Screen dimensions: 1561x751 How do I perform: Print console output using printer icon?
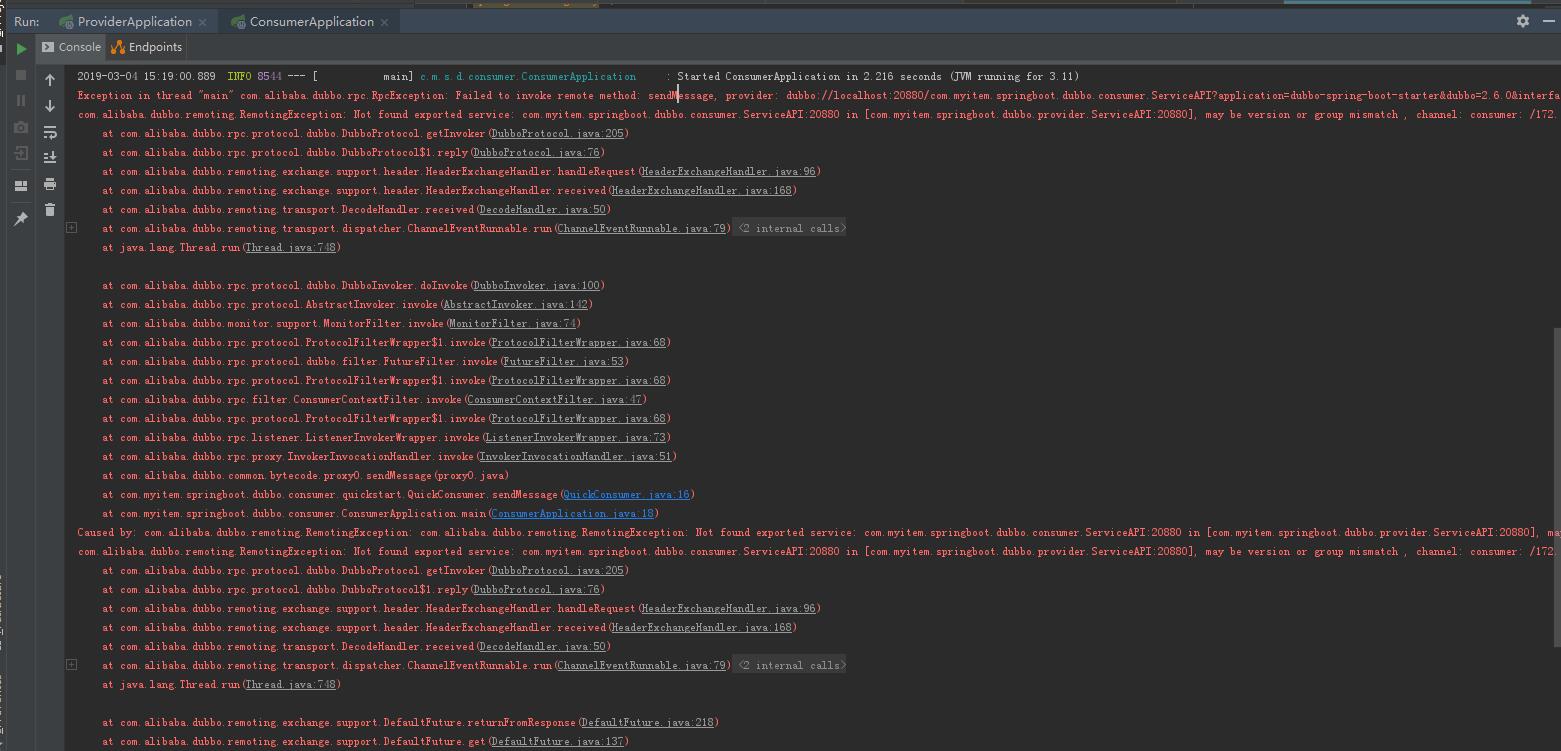click(x=50, y=184)
